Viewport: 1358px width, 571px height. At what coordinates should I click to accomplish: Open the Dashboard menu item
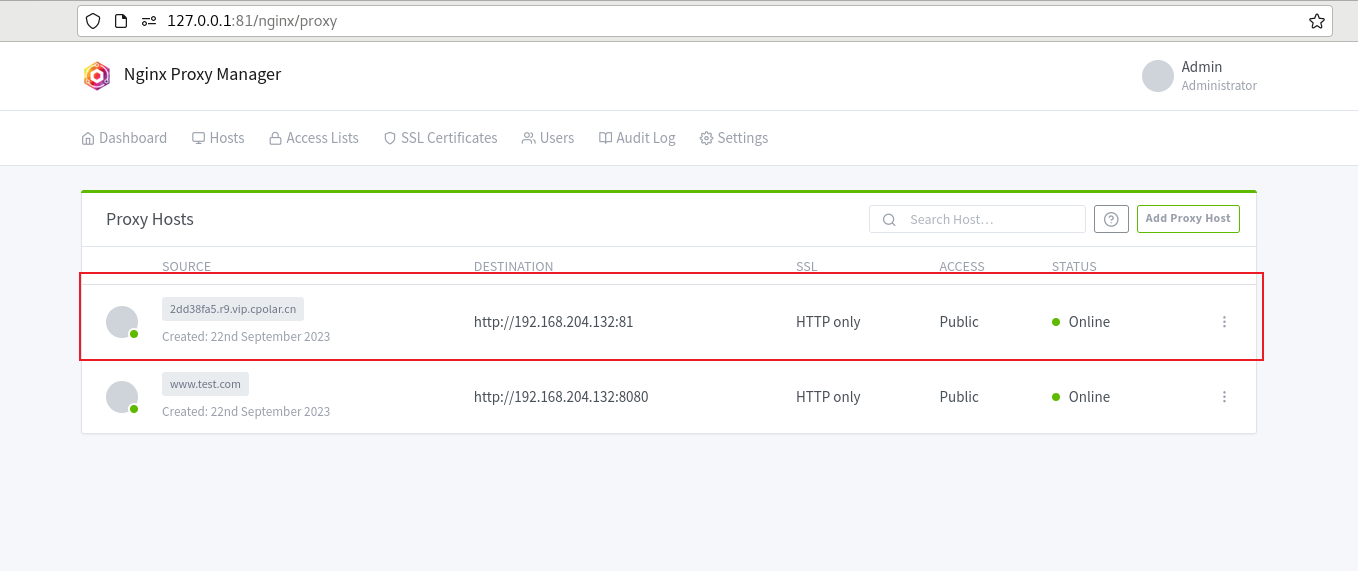pos(124,138)
